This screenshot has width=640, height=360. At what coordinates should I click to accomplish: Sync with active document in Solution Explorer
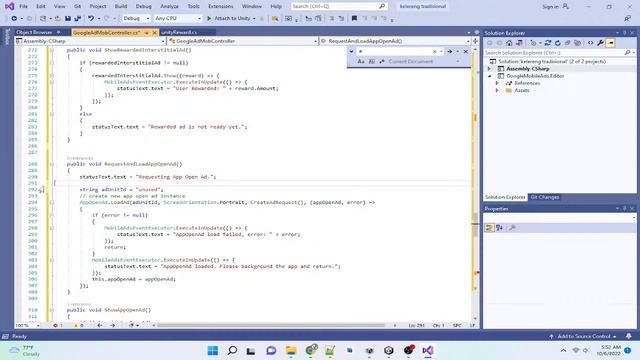pos(548,43)
